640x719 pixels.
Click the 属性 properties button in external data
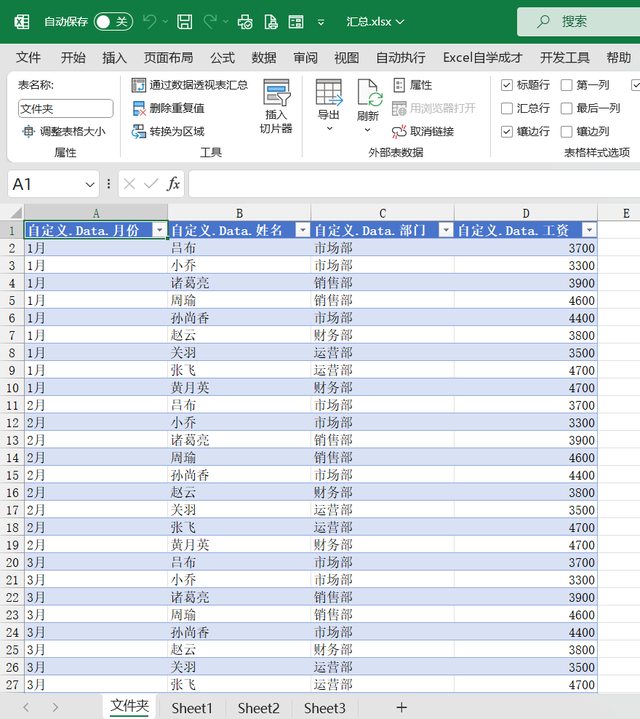pos(413,85)
